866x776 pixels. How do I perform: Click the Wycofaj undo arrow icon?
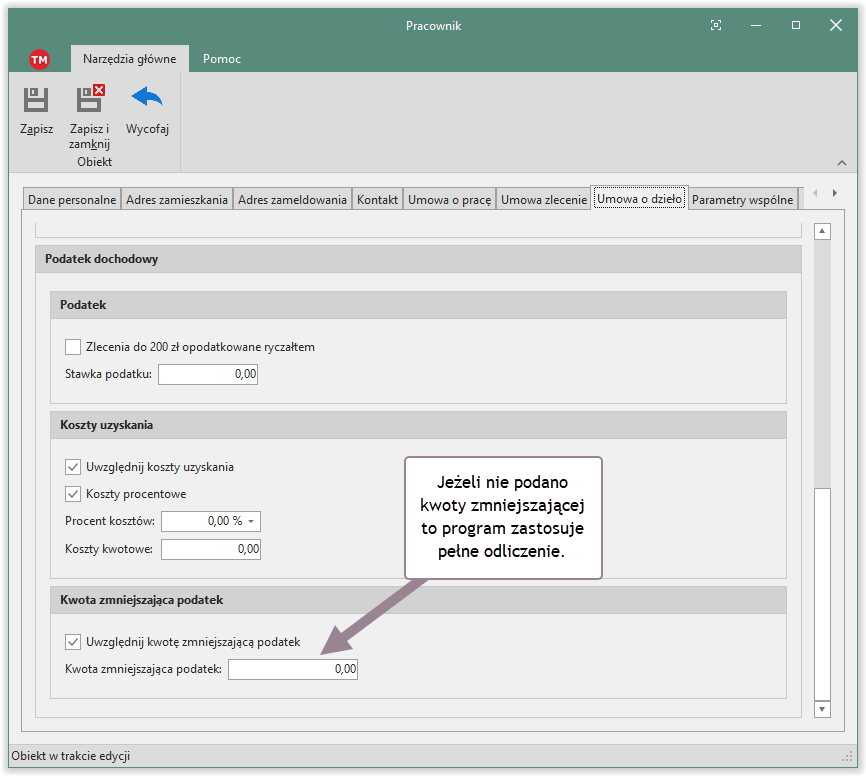(x=147, y=98)
